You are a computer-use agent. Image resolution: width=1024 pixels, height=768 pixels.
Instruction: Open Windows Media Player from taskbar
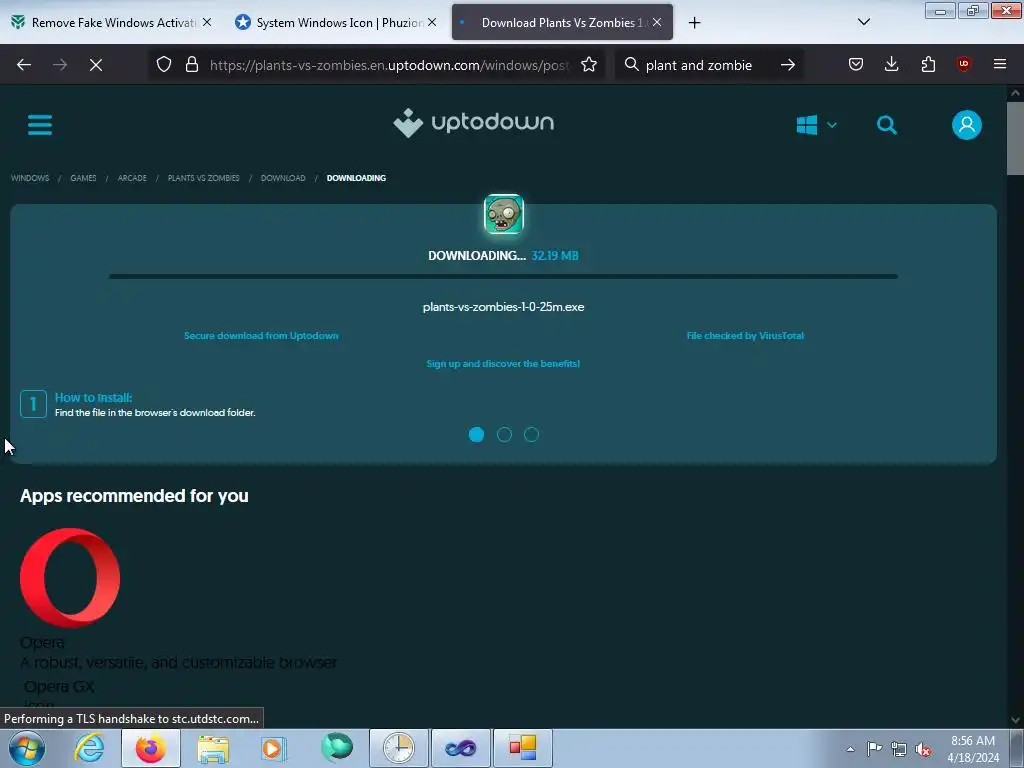click(x=274, y=749)
